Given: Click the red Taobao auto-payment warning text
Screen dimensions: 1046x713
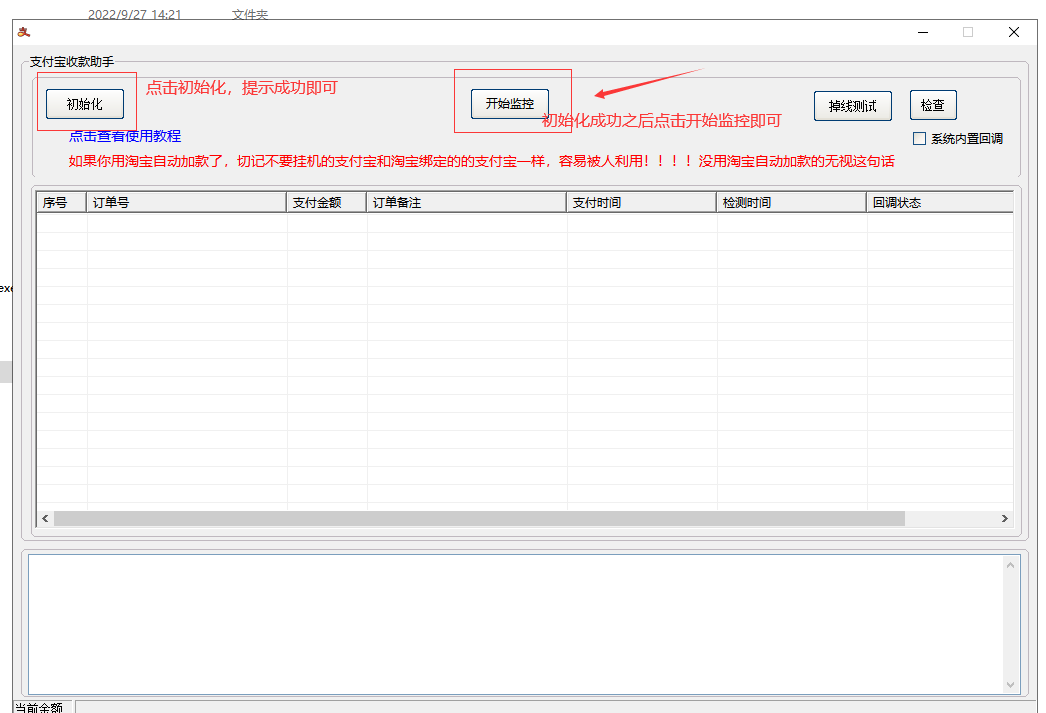Looking at the screenshot, I should 481,161.
